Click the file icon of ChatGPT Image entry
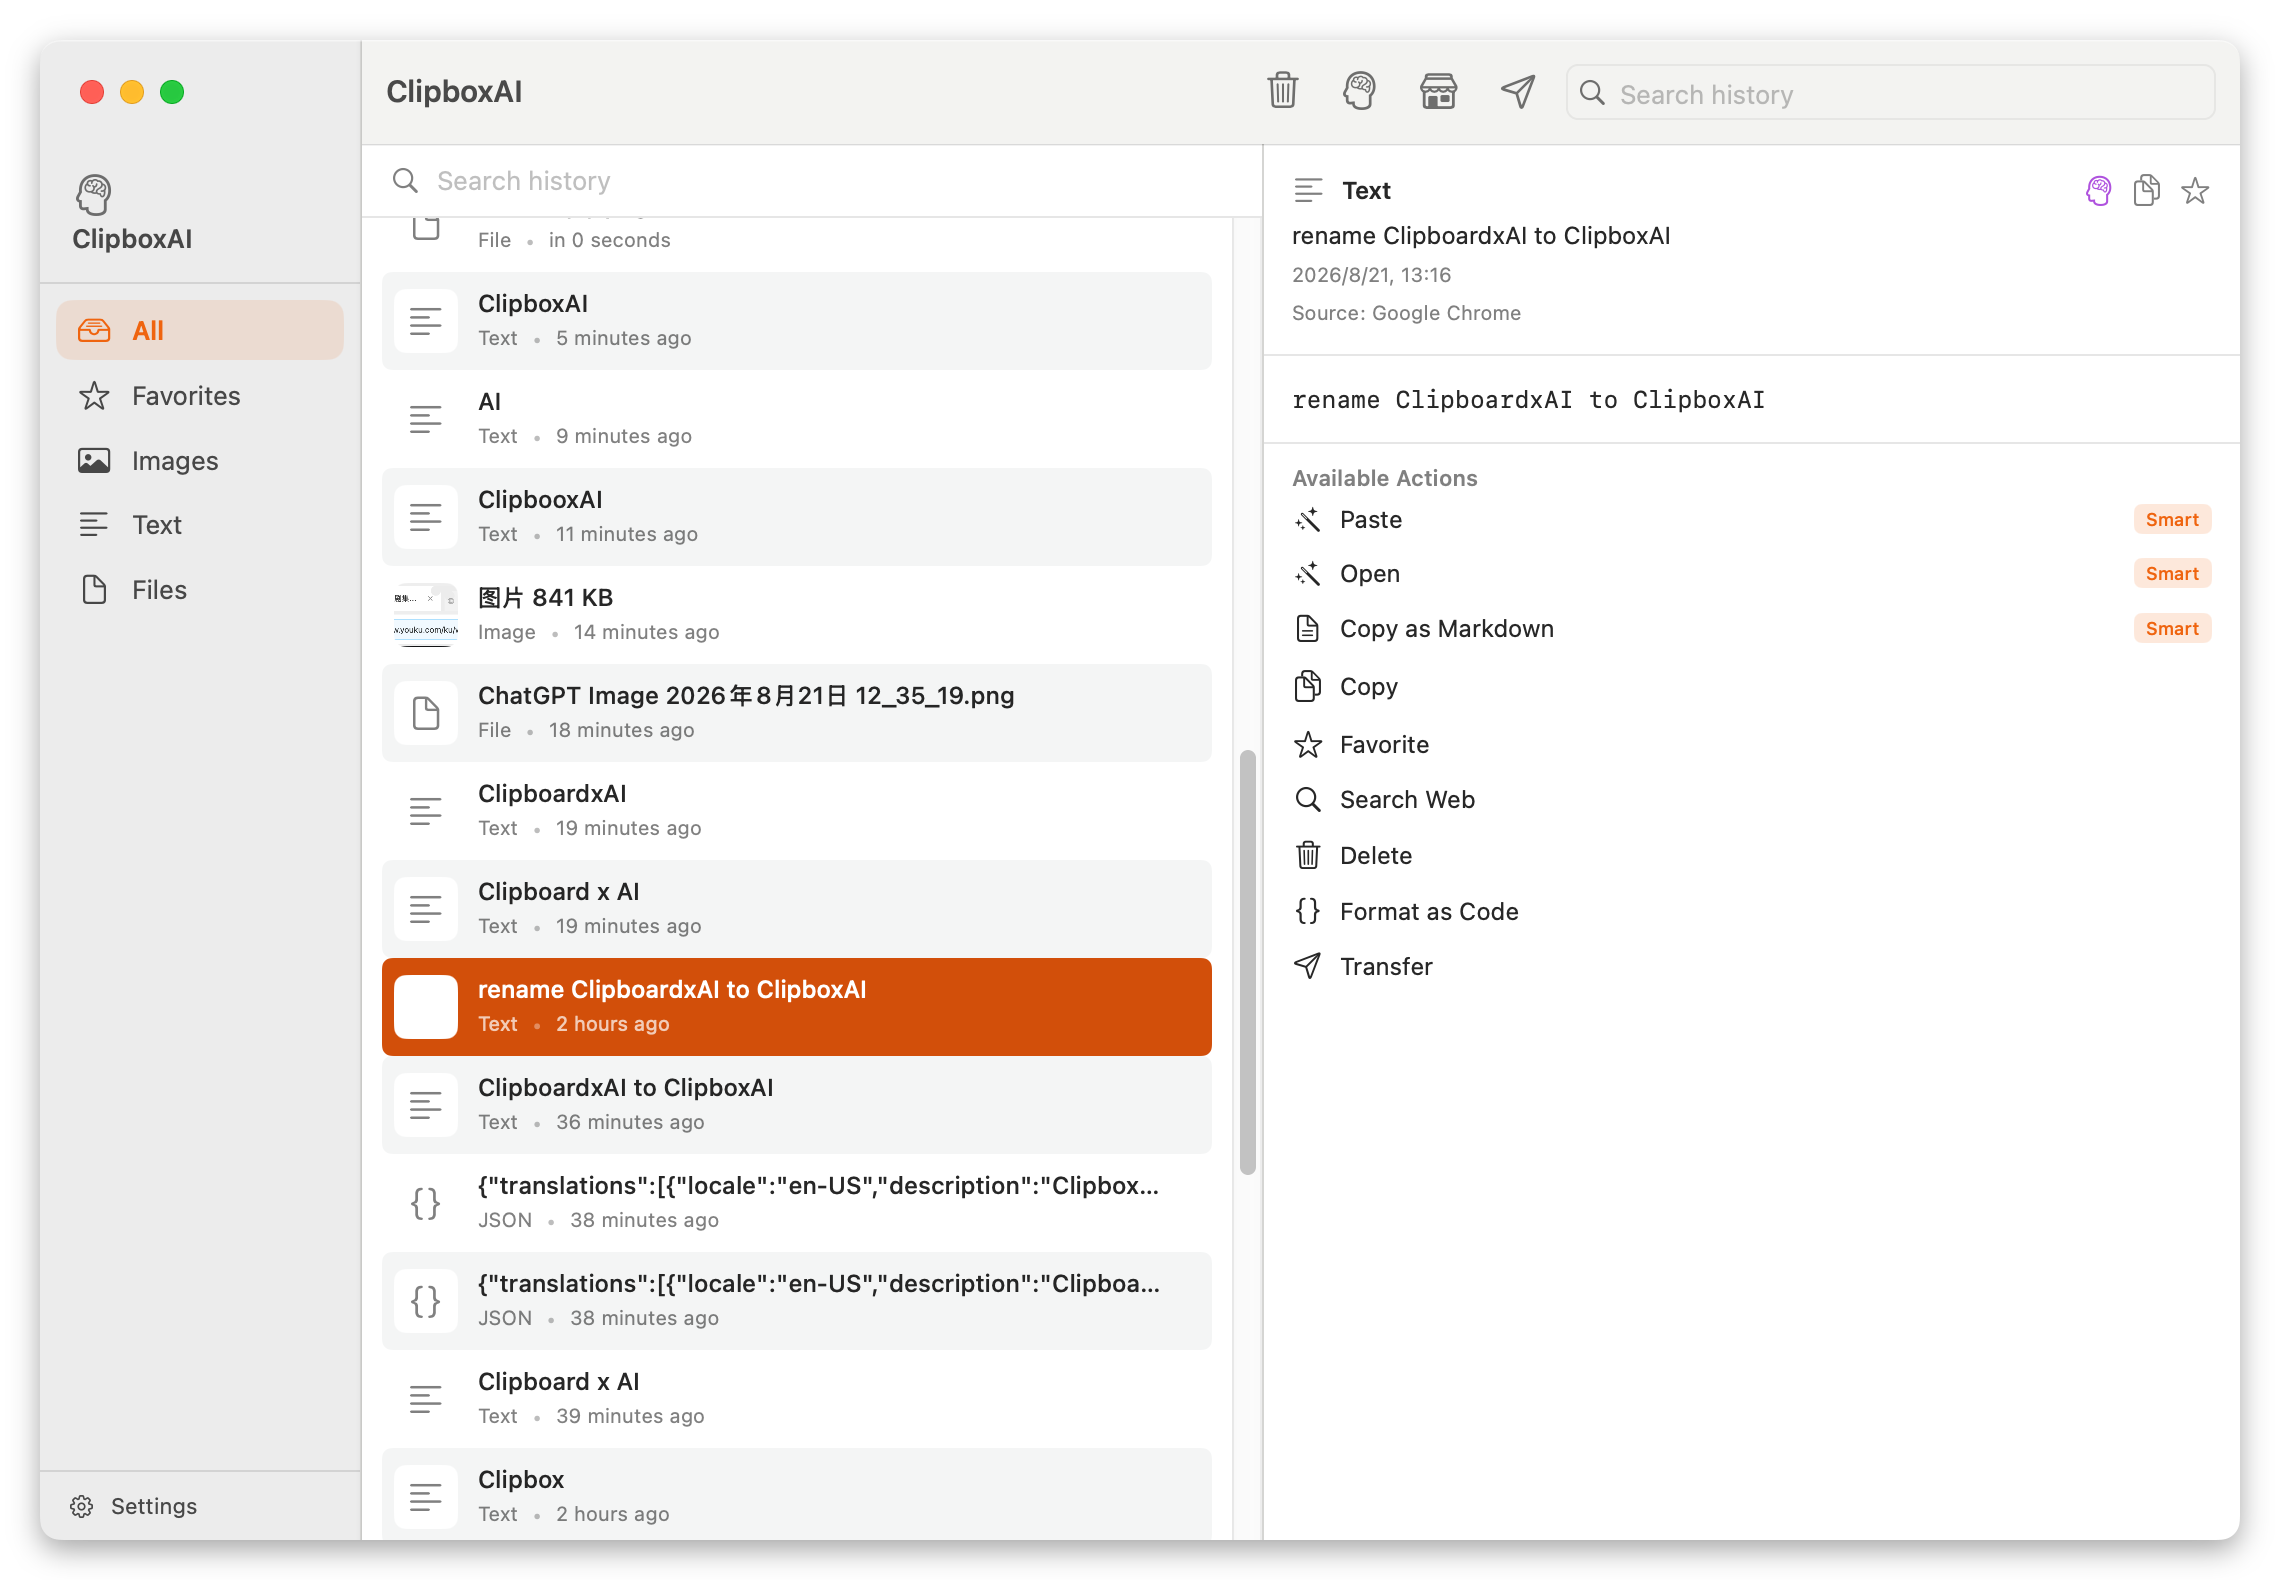The image size is (2280, 1580). [426, 713]
